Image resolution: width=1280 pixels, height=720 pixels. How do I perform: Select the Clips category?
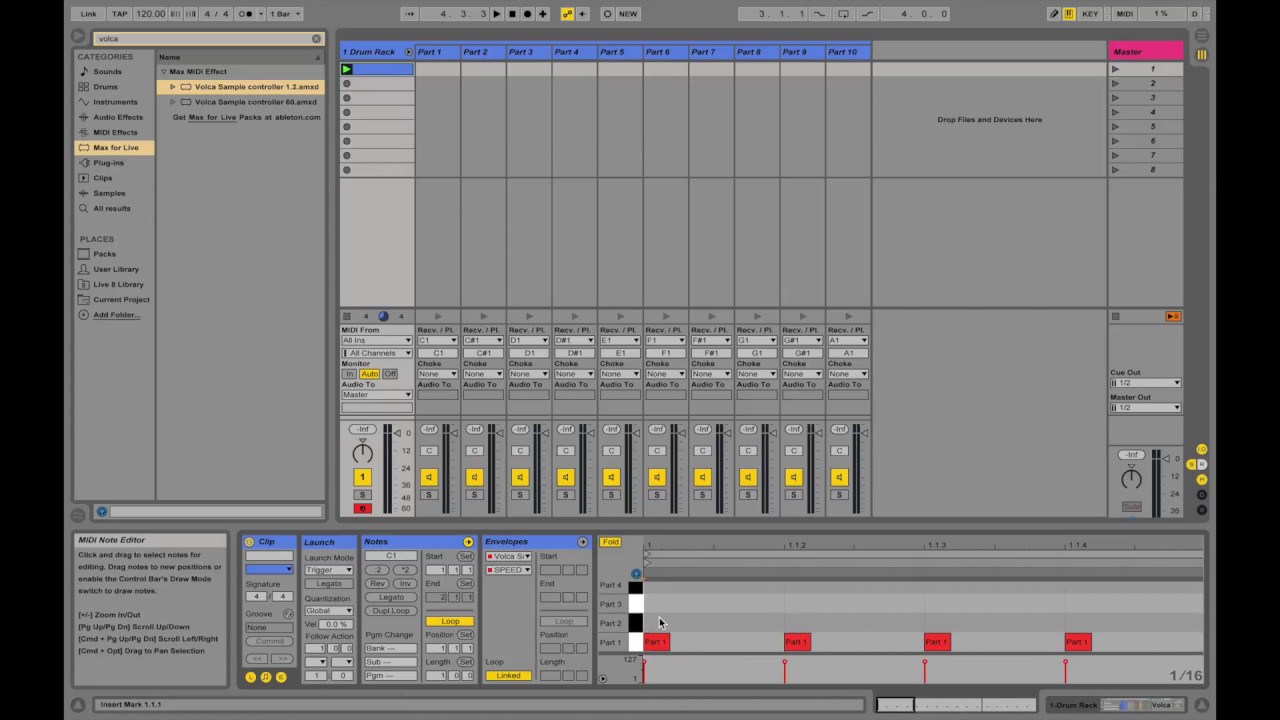point(103,178)
